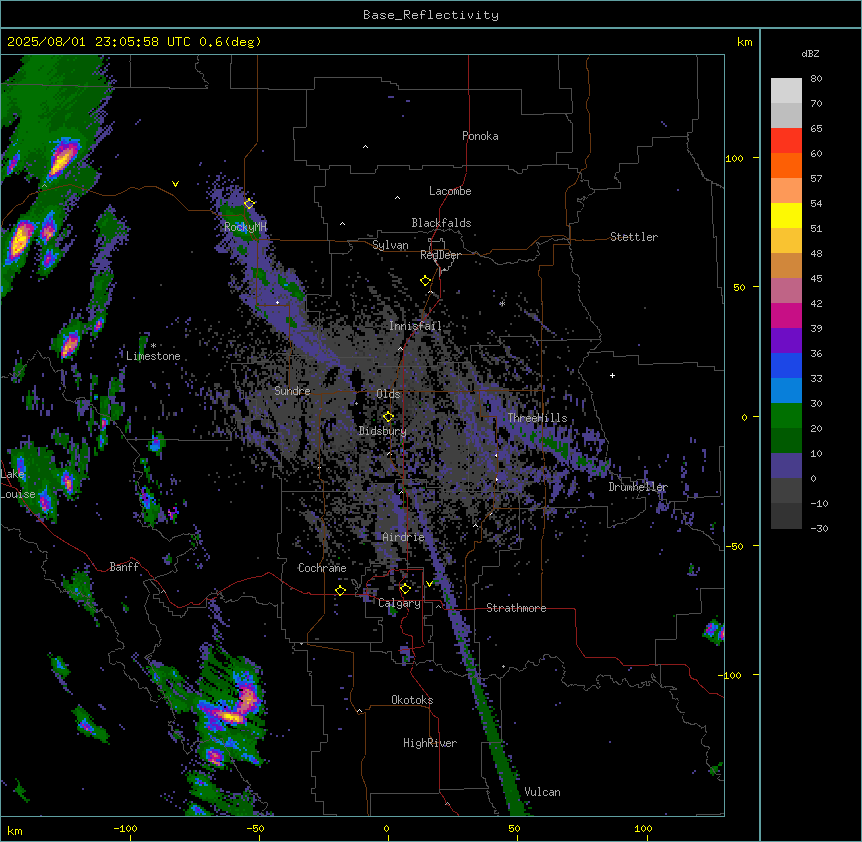The height and width of the screenshot is (842, 862).
Task: Click the yellow diamond marker near RockyMH
Action: pyautogui.click(x=249, y=204)
